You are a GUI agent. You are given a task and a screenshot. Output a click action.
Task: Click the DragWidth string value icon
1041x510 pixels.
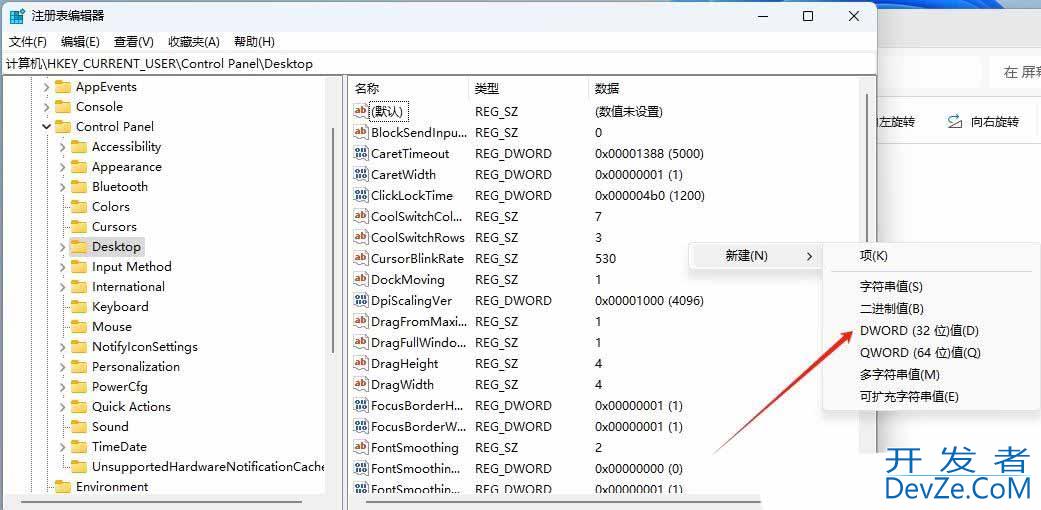point(360,384)
